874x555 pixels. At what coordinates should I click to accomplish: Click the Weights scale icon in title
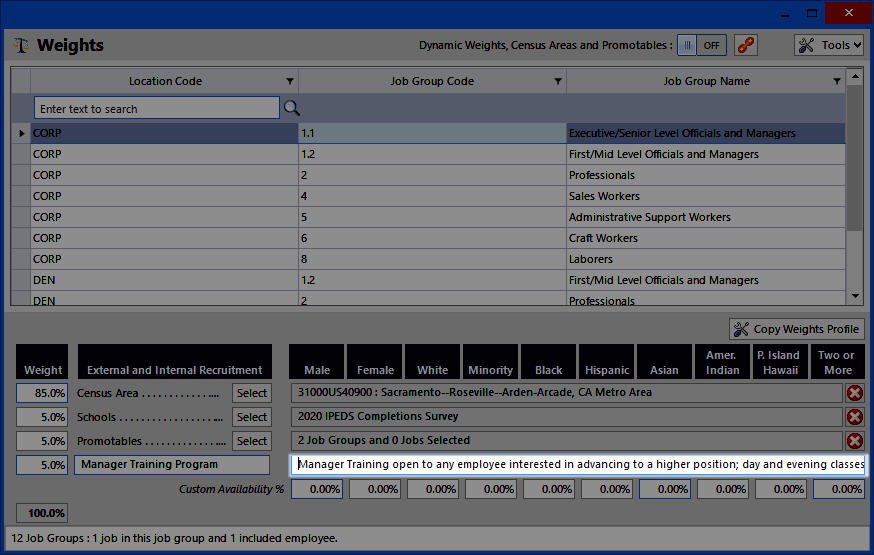(21, 46)
